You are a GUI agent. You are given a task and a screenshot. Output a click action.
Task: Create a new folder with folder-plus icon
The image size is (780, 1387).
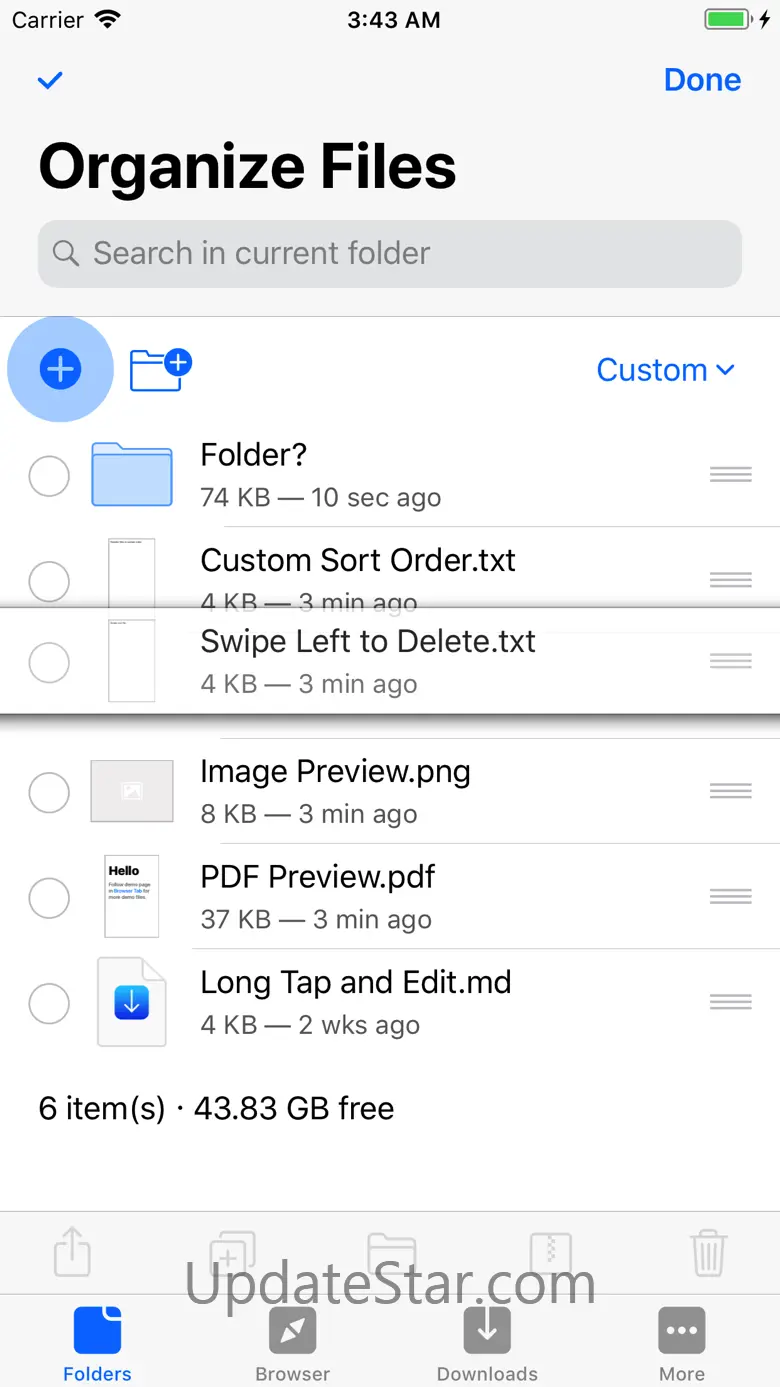[x=160, y=370]
